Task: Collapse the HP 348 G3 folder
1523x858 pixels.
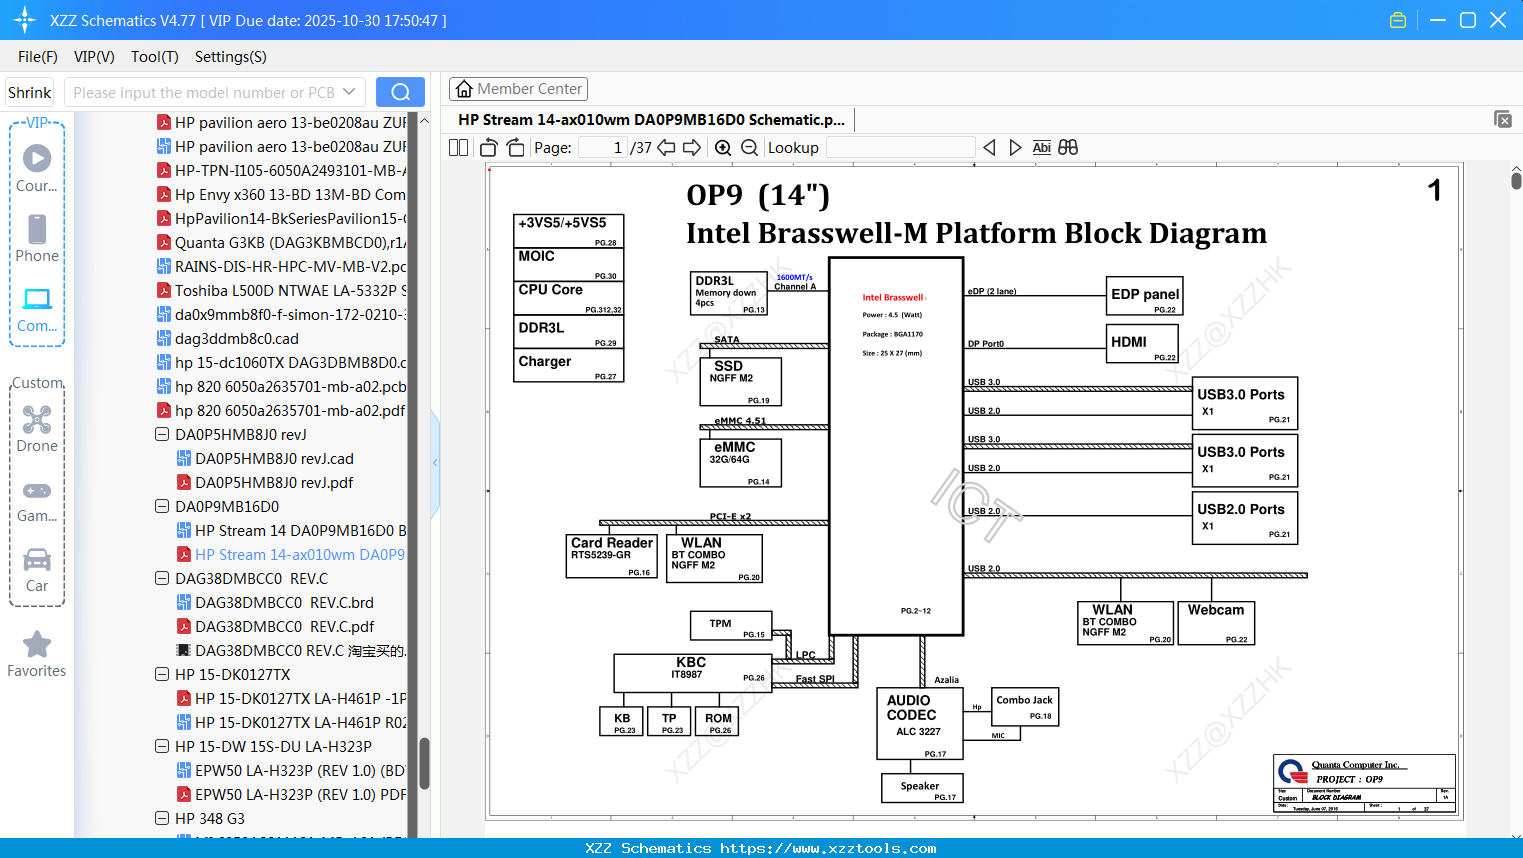Action: pos(162,818)
